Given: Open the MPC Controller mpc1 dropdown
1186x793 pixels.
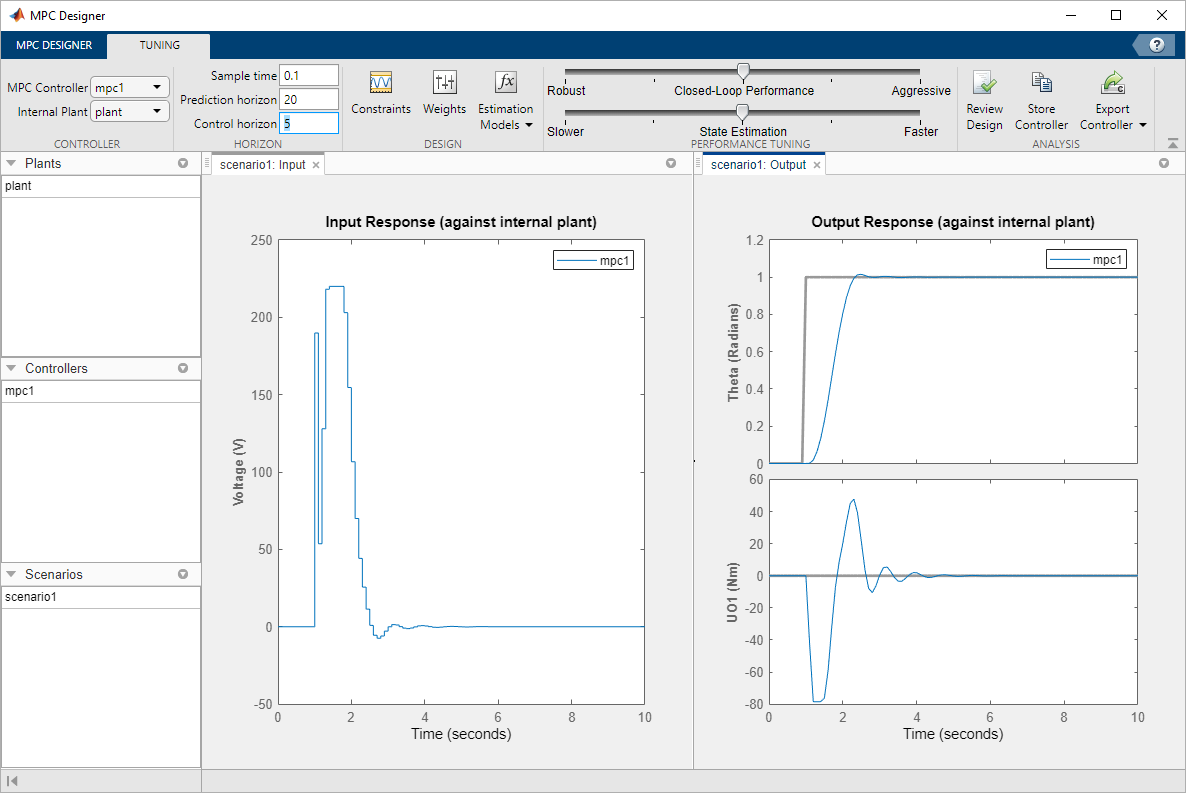Looking at the screenshot, I should tap(129, 88).
